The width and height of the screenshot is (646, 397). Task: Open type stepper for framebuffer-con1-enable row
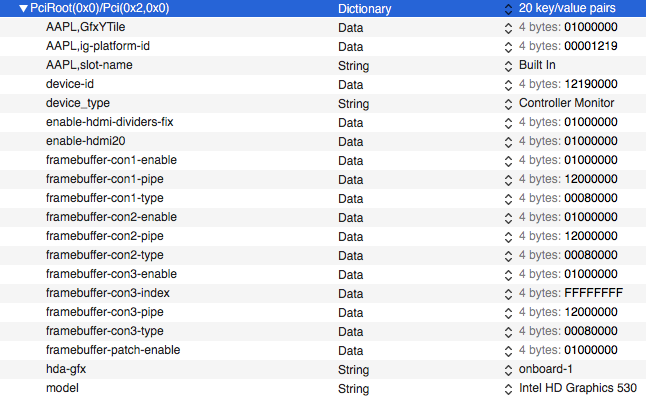(x=508, y=161)
